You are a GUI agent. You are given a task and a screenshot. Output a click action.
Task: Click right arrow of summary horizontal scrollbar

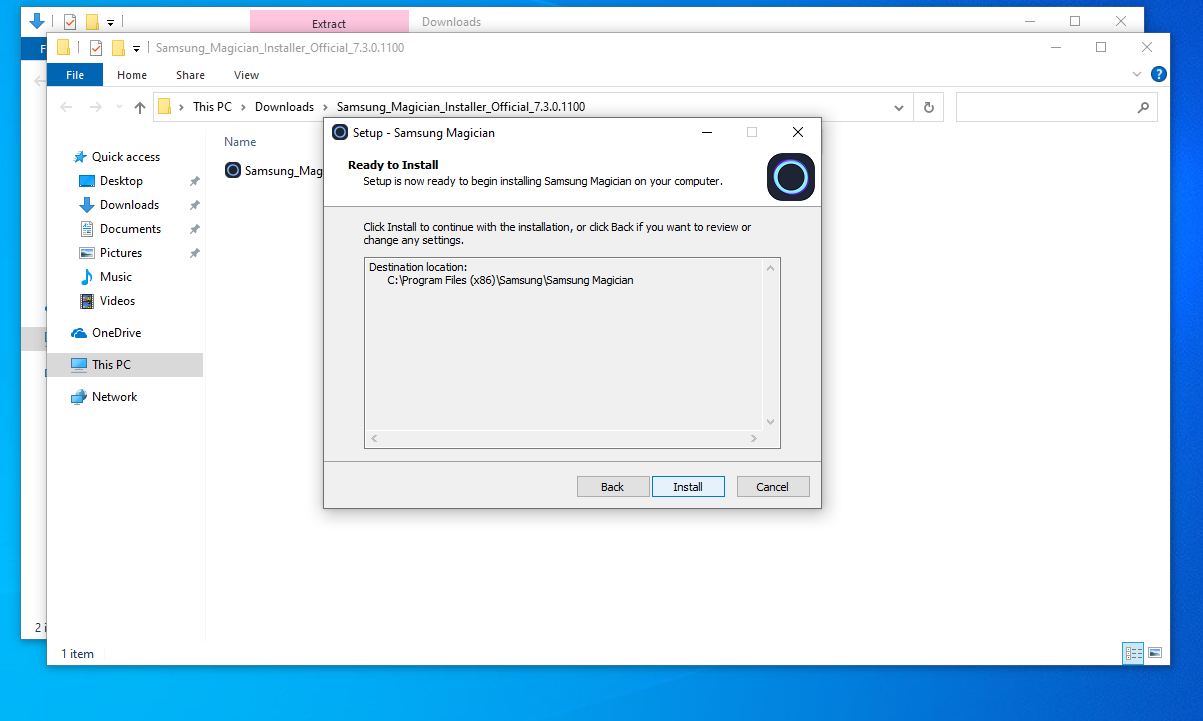tap(754, 439)
